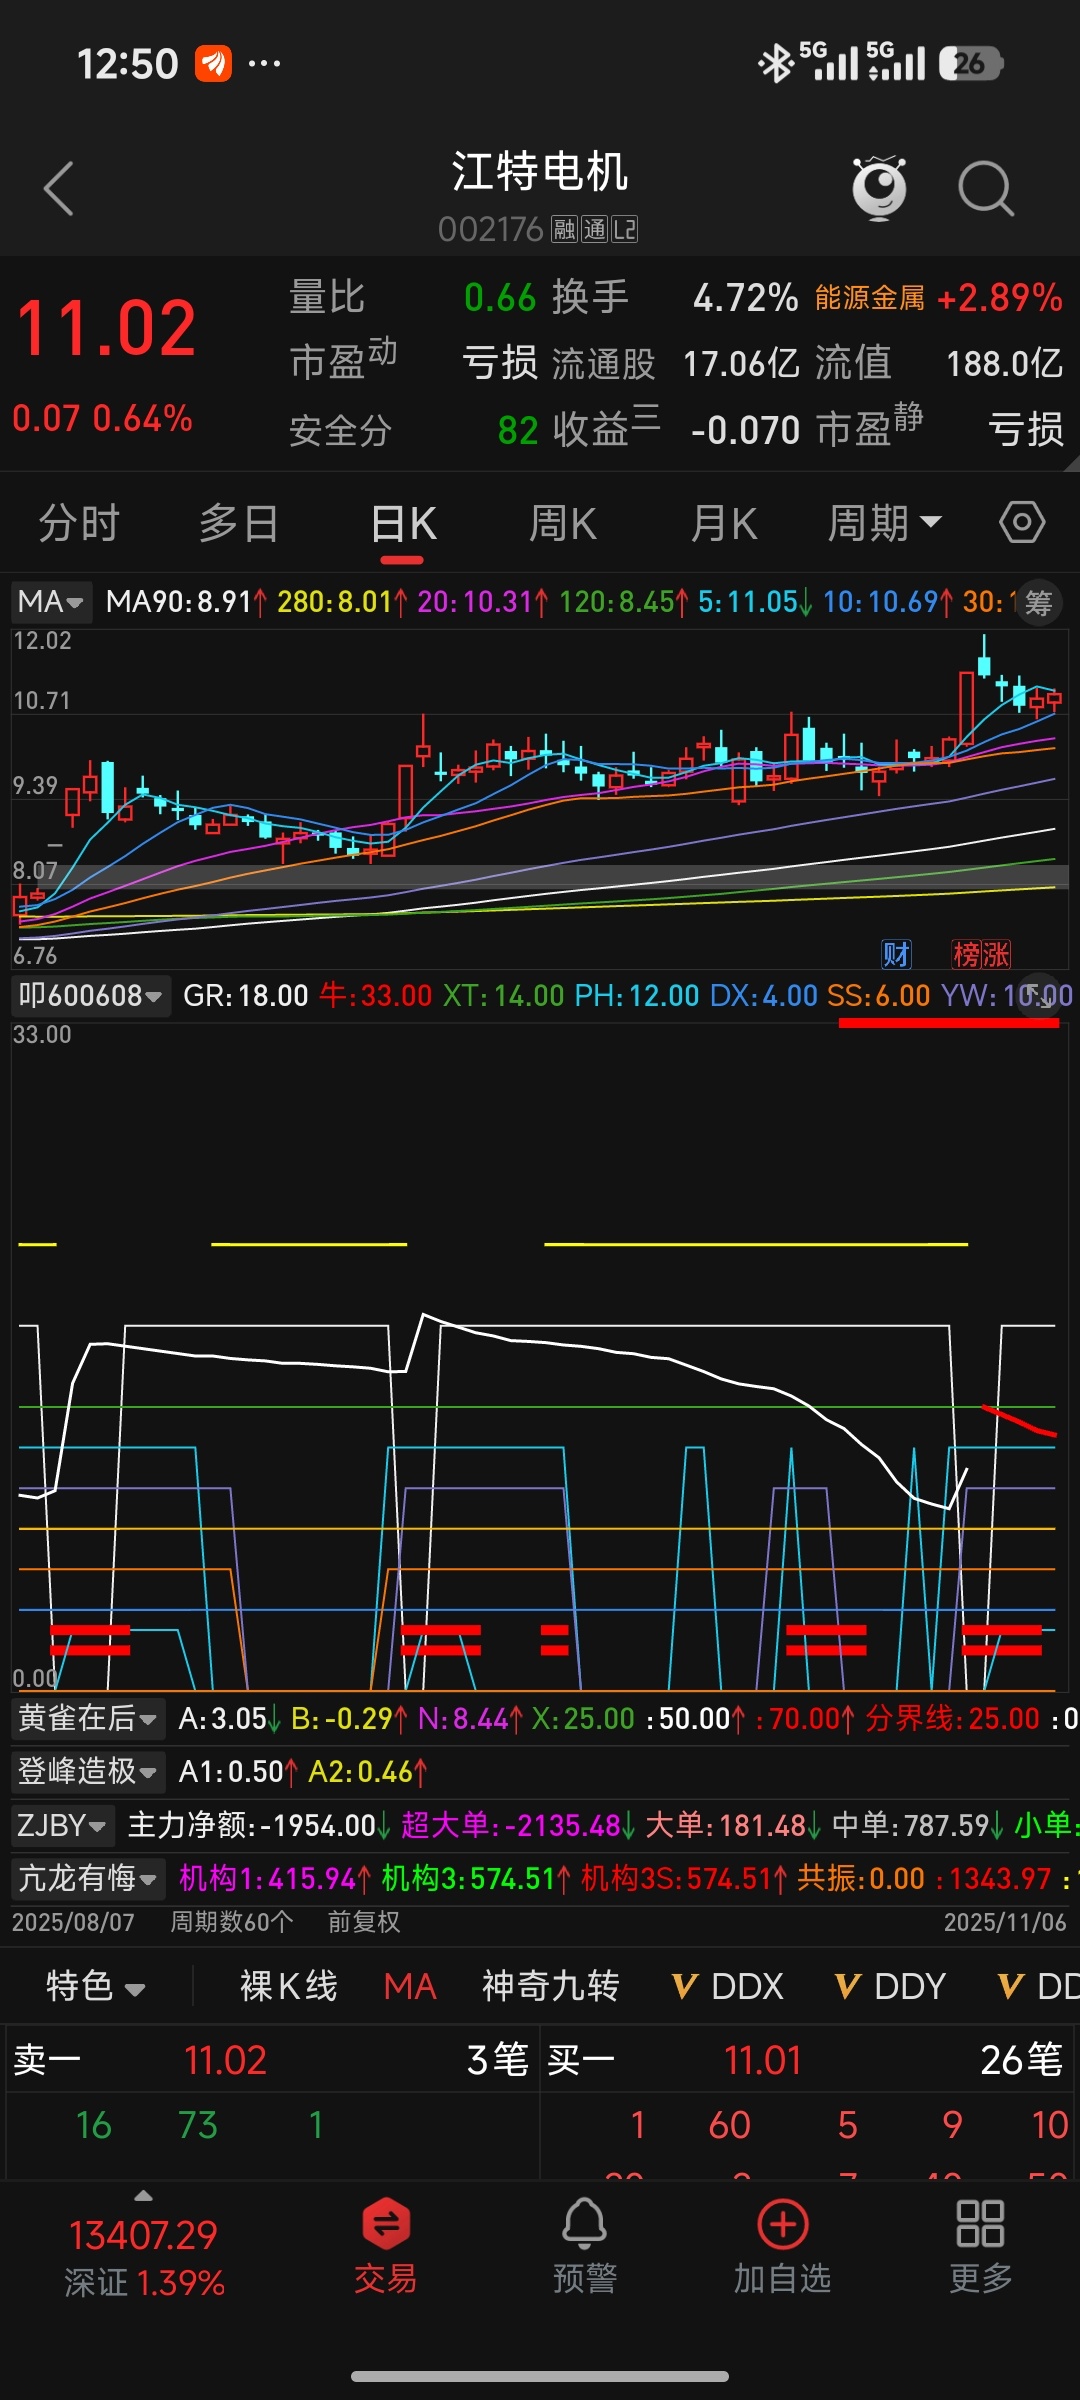Tap the 牛:33.00 indicator value
Screen dimensions: 1080x2400
click(376, 996)
